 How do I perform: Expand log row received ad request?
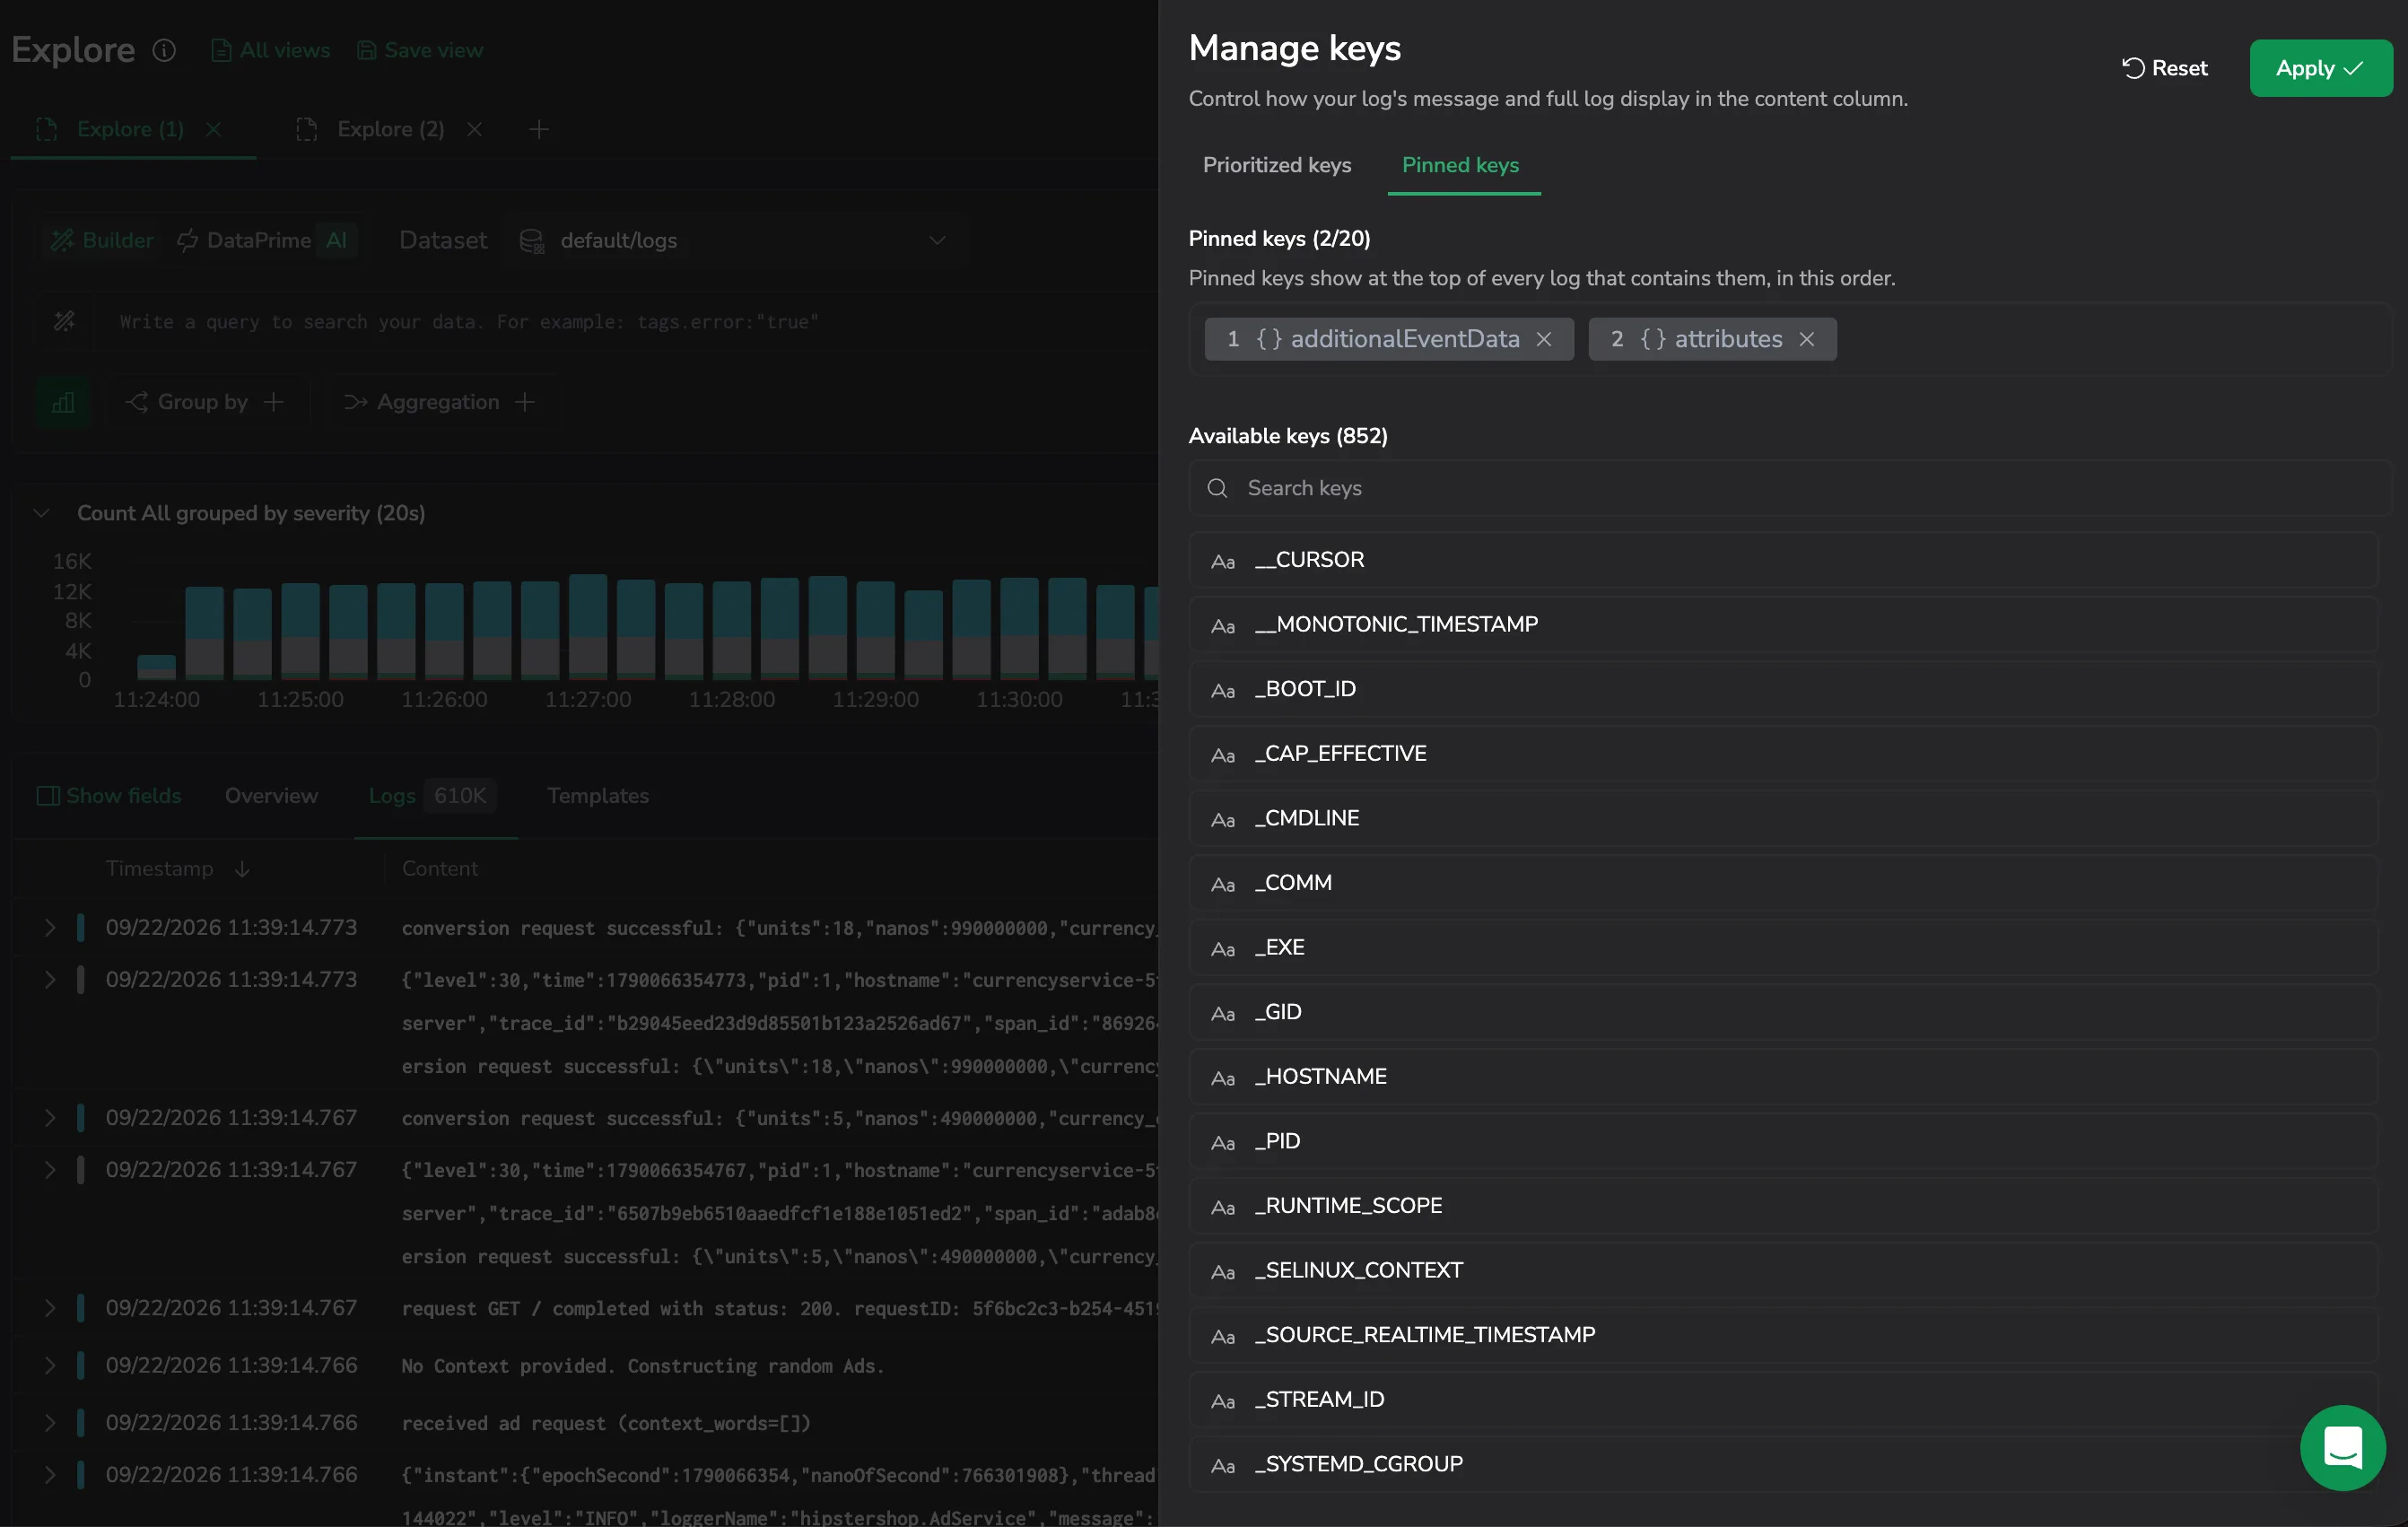coord(50,1423)
